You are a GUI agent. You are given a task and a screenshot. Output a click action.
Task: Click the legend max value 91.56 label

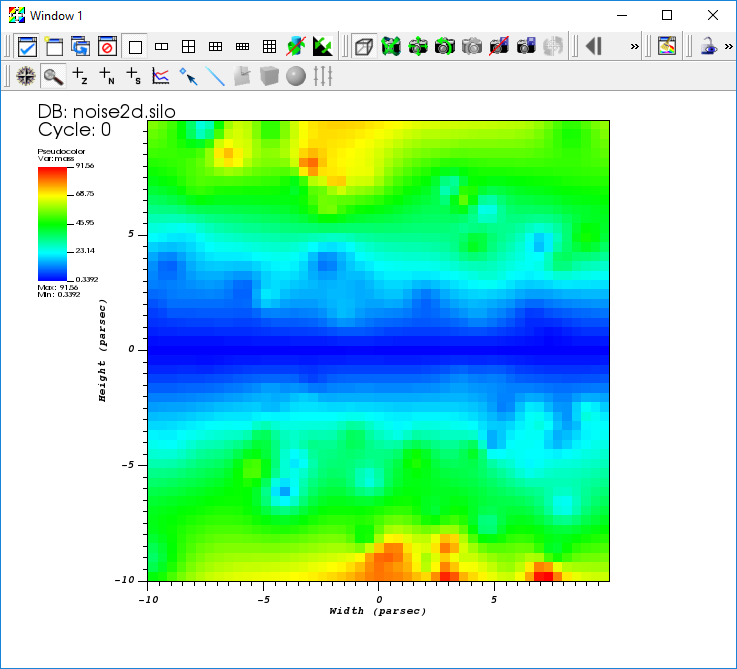85,165
